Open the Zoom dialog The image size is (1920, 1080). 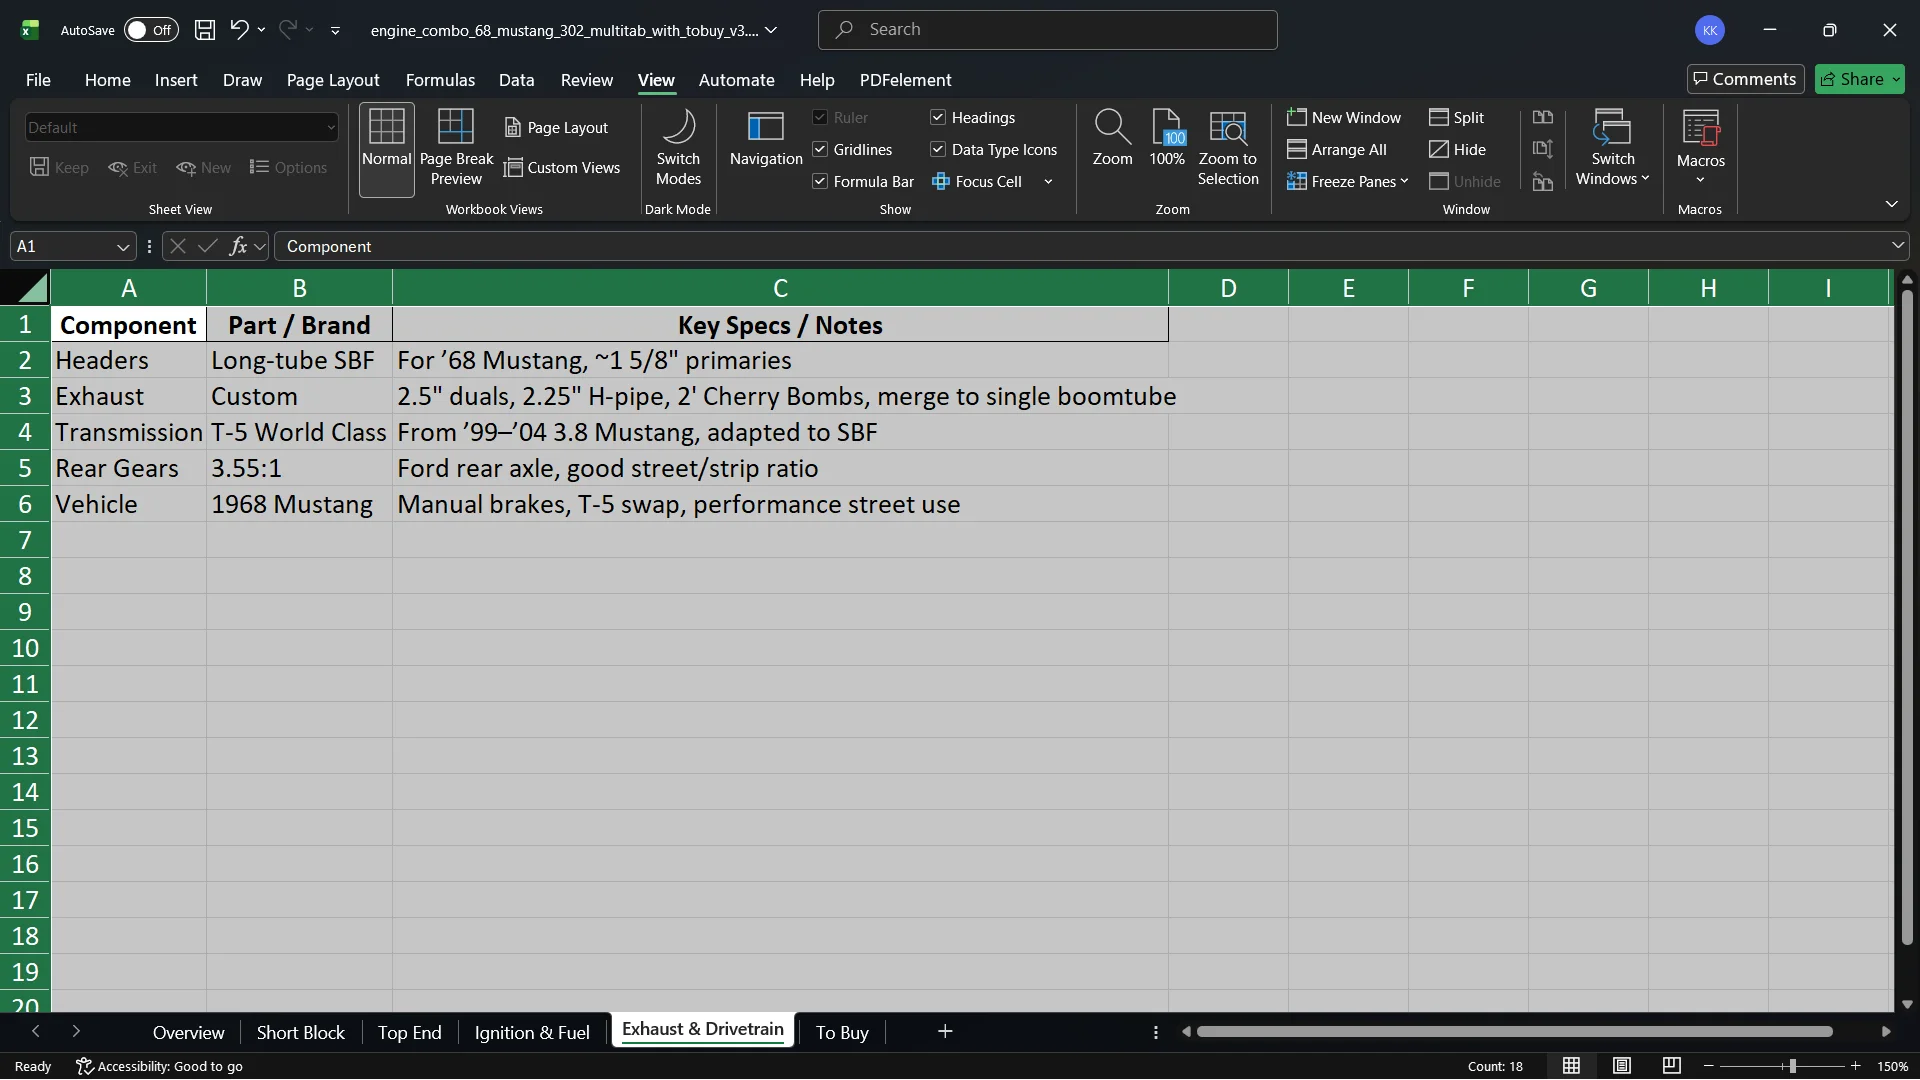coord(1112,139)
